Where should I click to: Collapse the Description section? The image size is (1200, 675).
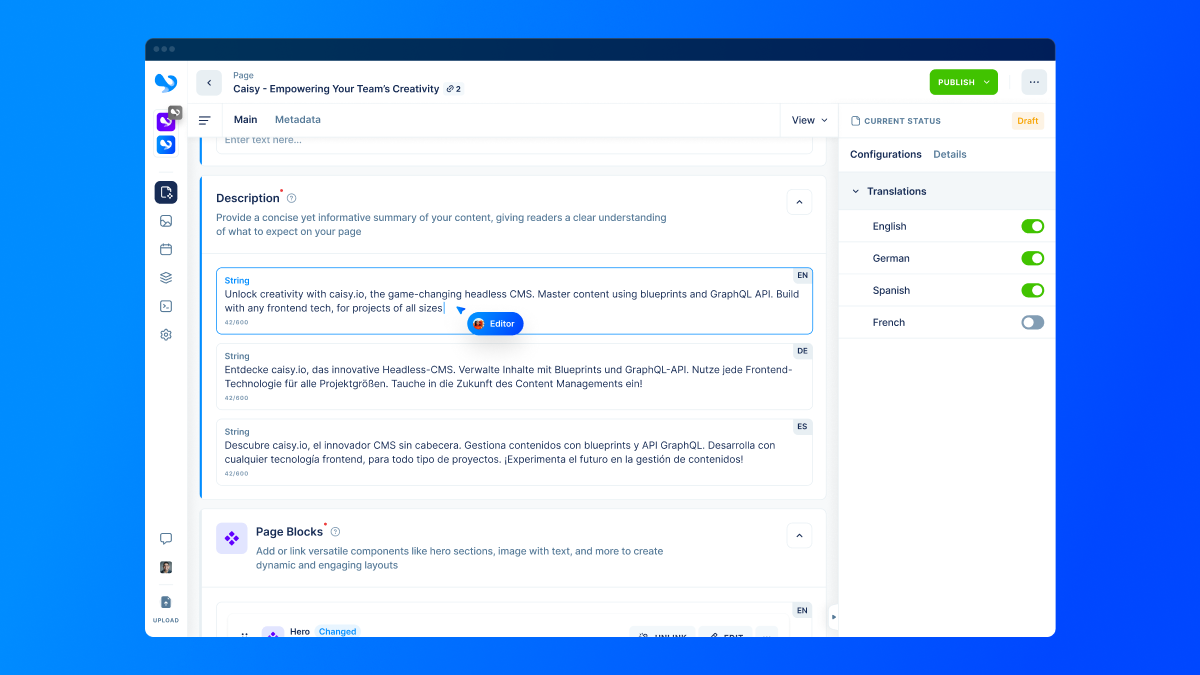(x=799, y=202)
